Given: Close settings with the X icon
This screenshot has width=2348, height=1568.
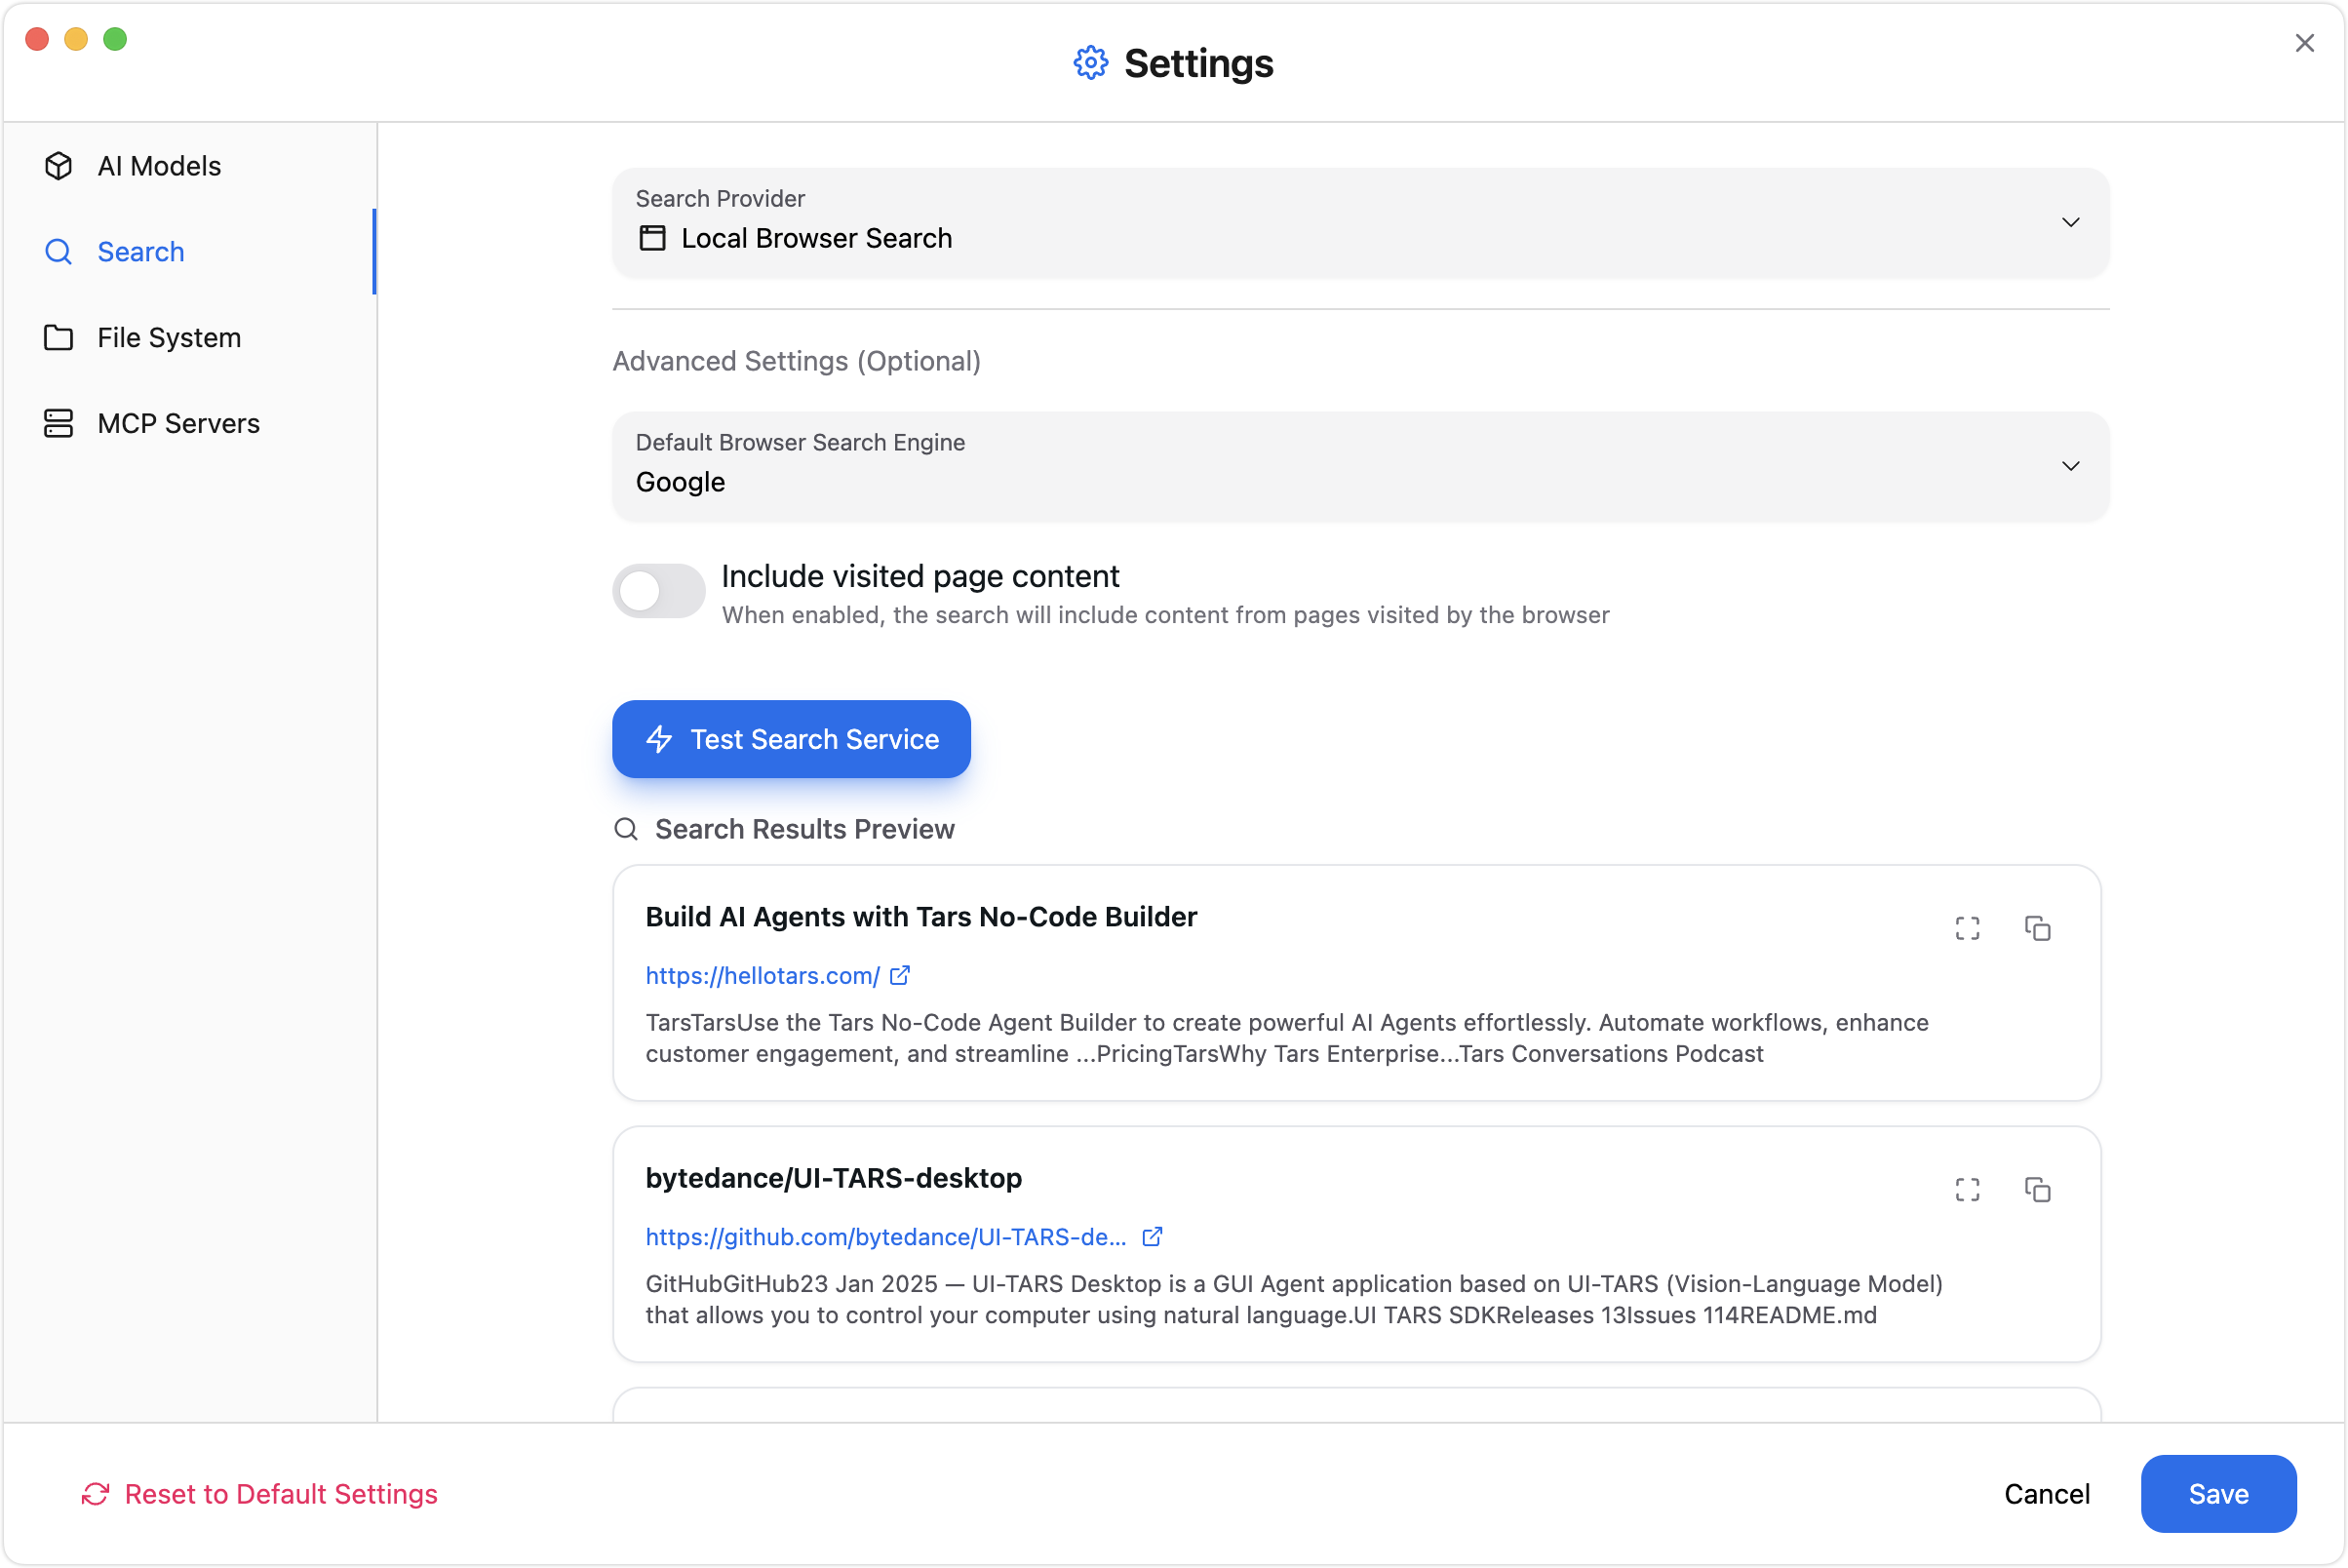Looking at the screenshot, I should (x=2304, y=43).
